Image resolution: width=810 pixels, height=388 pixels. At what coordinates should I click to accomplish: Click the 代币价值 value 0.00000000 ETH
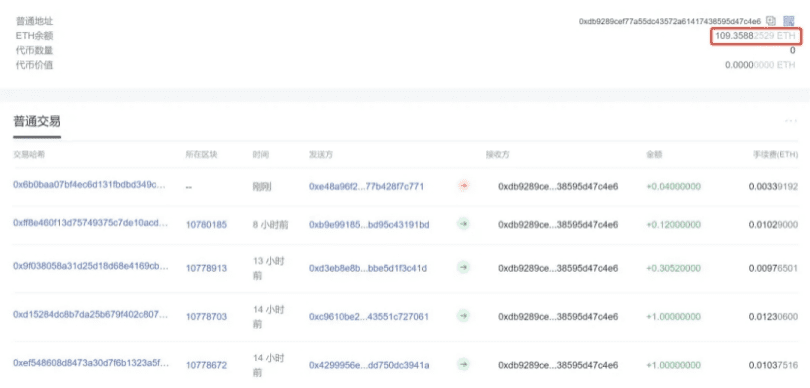(760, 65)
